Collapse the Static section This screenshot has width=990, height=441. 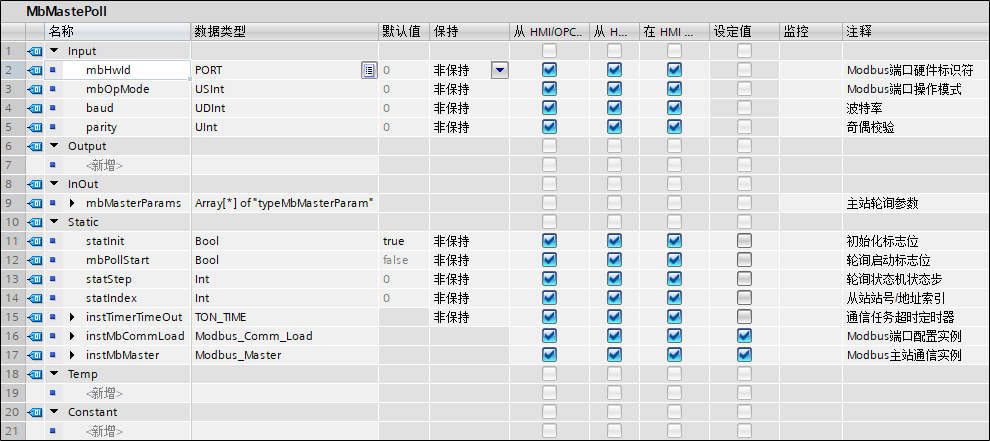coord(54,222)
